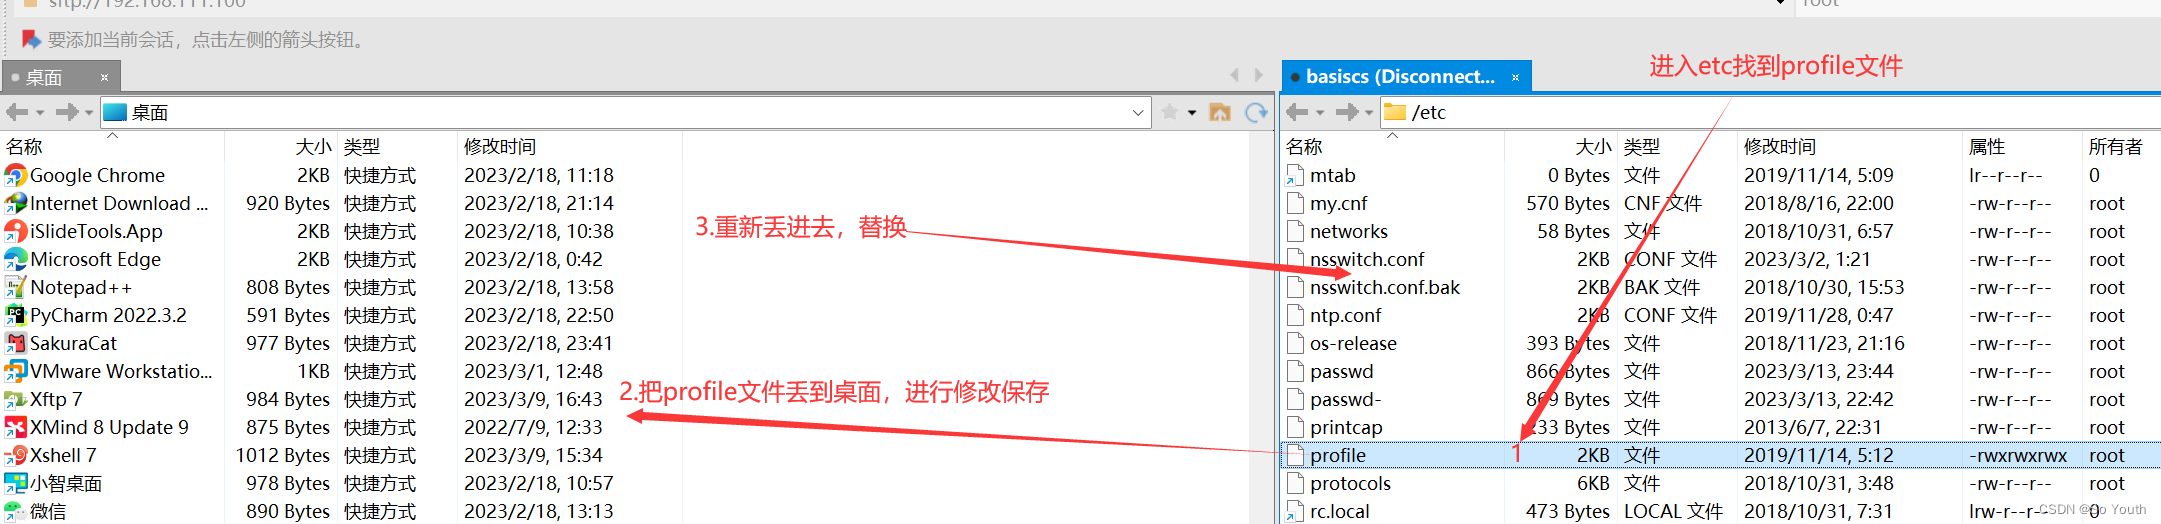Go forward in the local 桌面 pane
Image resolution: width=2161 pixels, height=524 pixels.
tap(66, 112)
